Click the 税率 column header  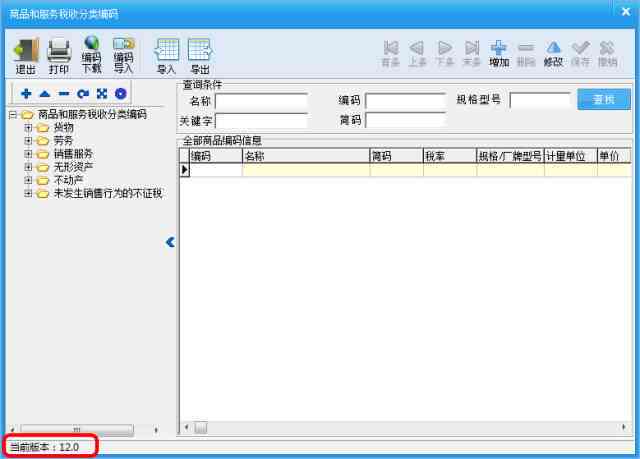tap(450, 156)
